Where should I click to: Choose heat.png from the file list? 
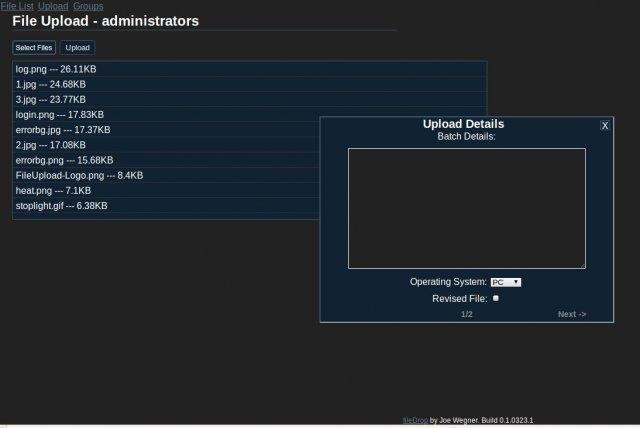tap(53, 190)
